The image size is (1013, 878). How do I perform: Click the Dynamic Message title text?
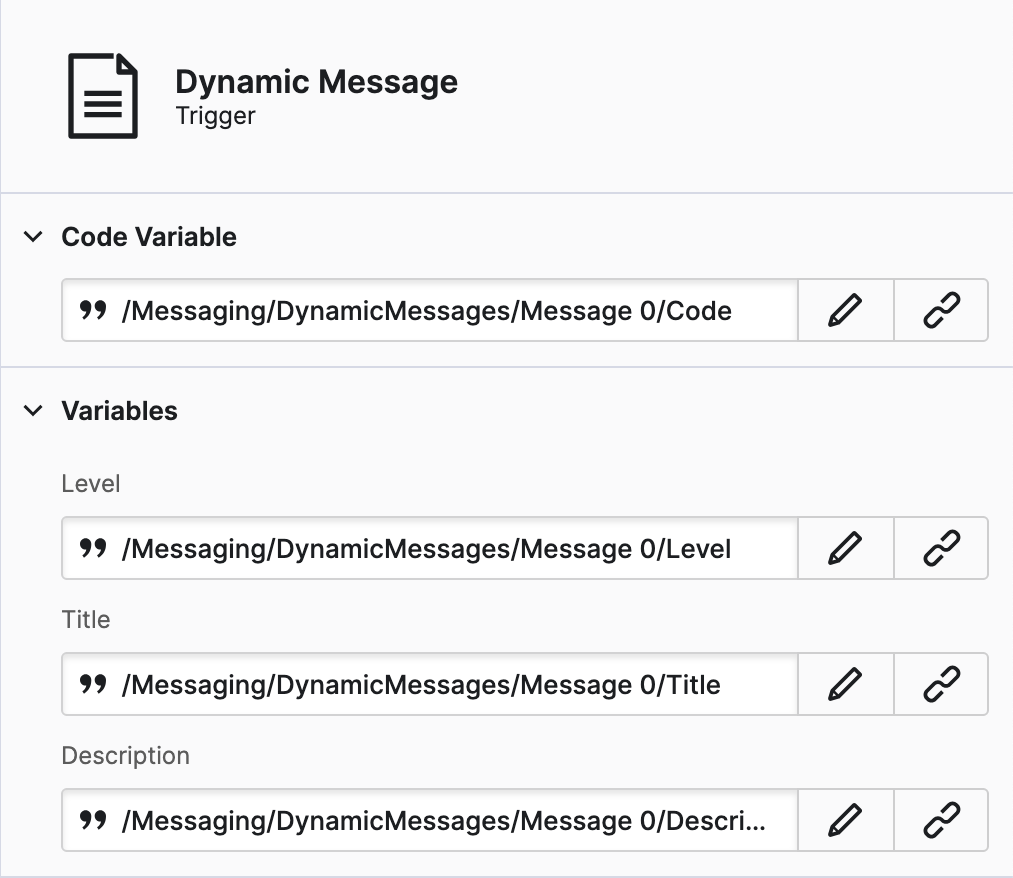(x=316, y=82)
